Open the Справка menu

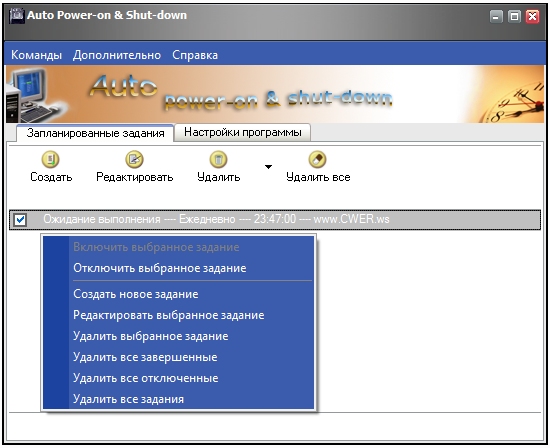[195, 55]
